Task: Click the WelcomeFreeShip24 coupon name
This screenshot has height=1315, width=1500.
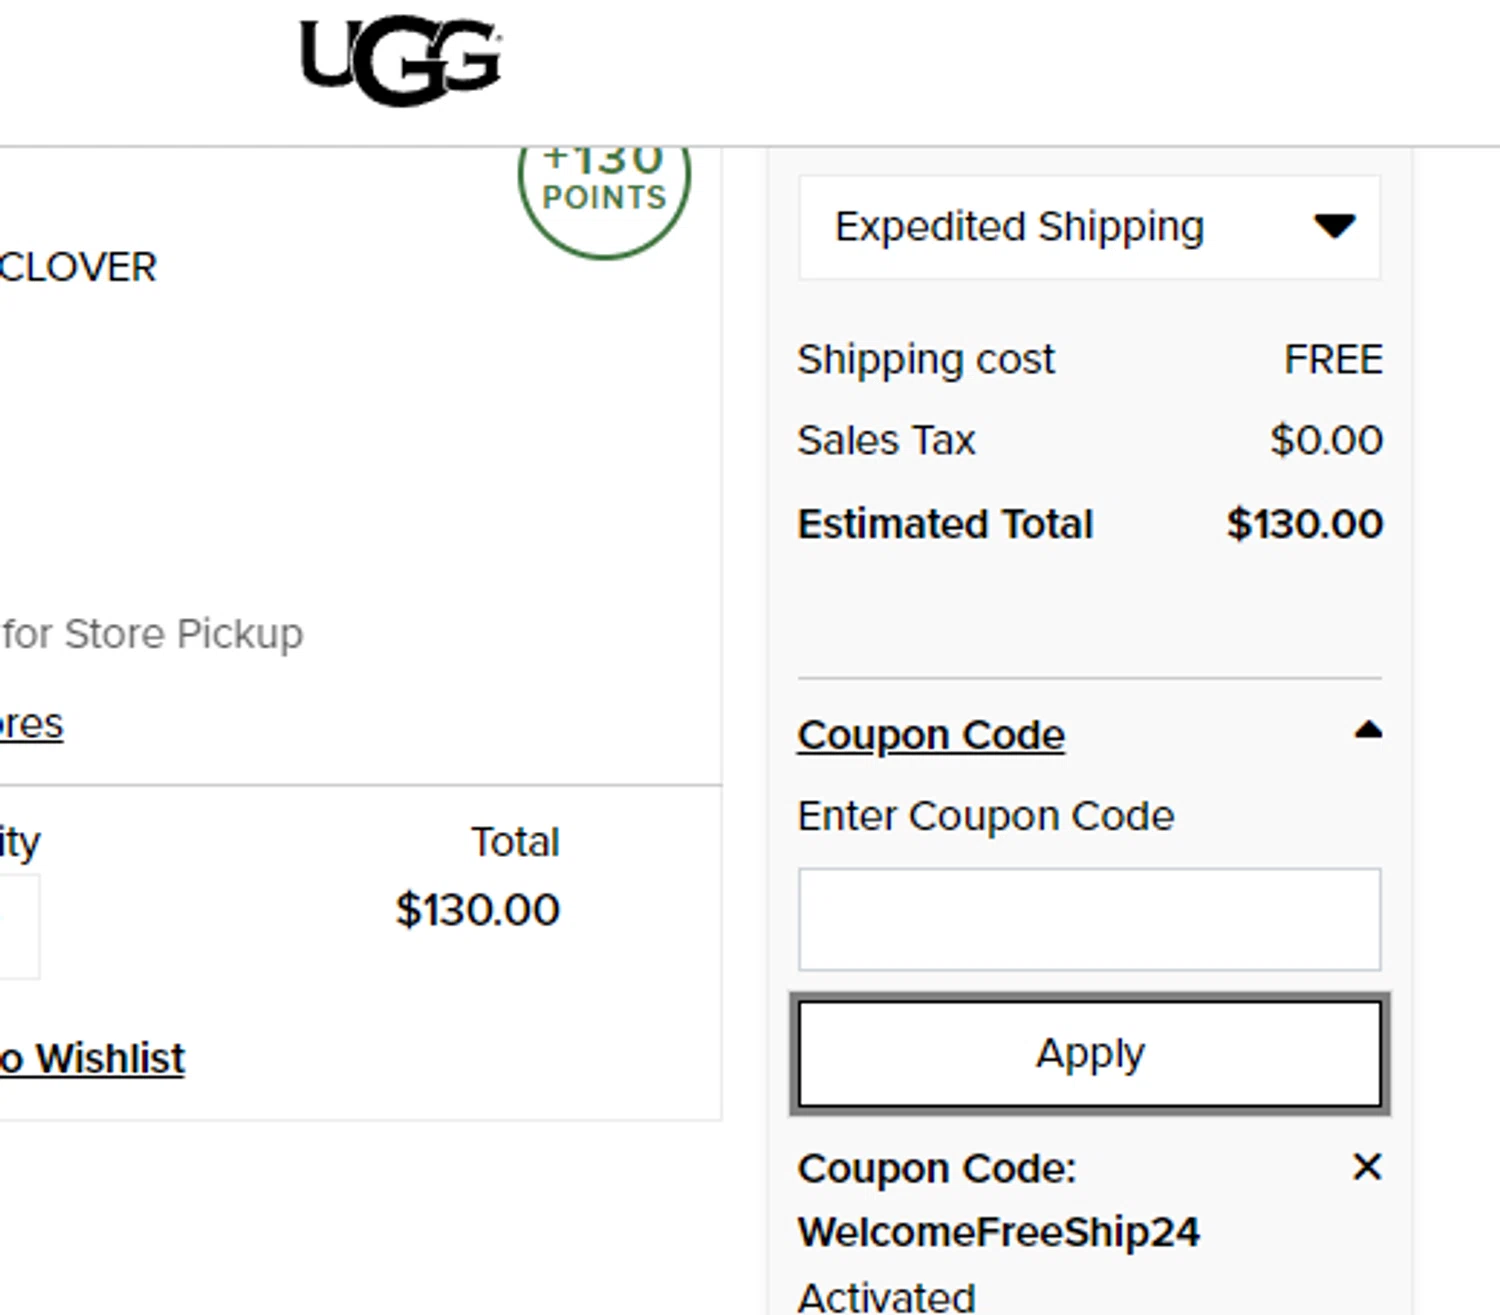Action: click(998, 1232)
